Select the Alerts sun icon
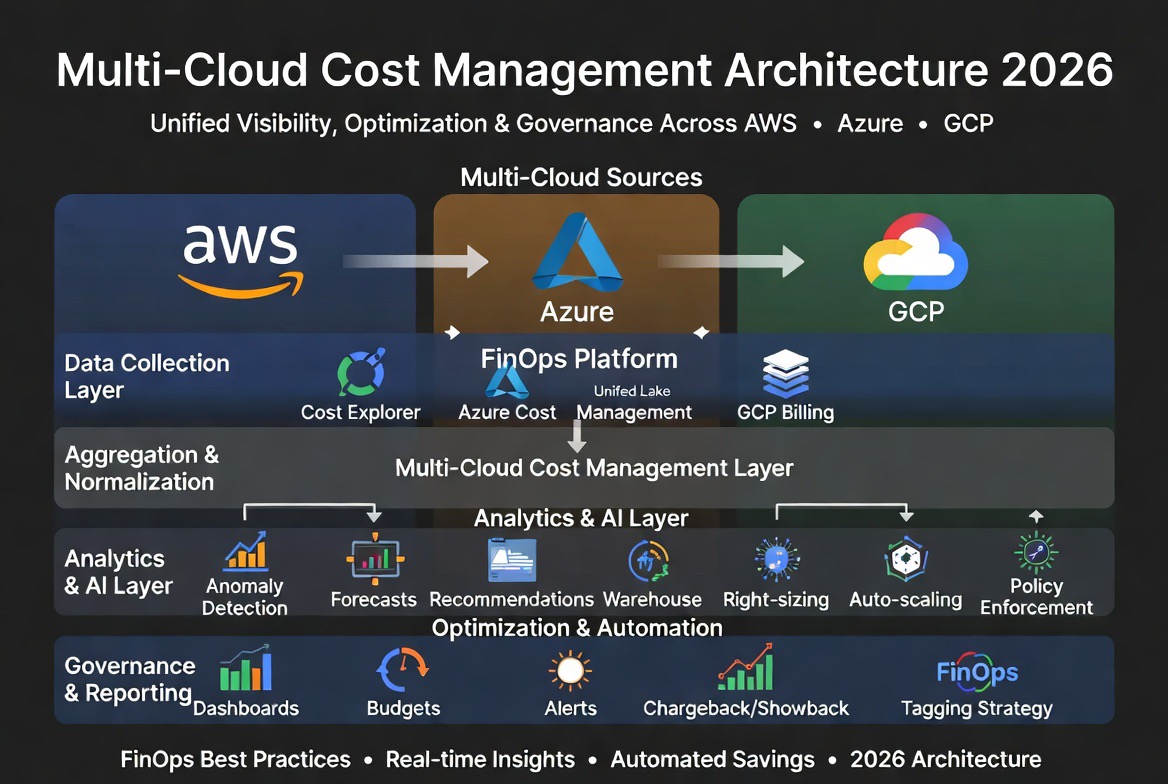The image size is (1168, 784). [571, 670]
